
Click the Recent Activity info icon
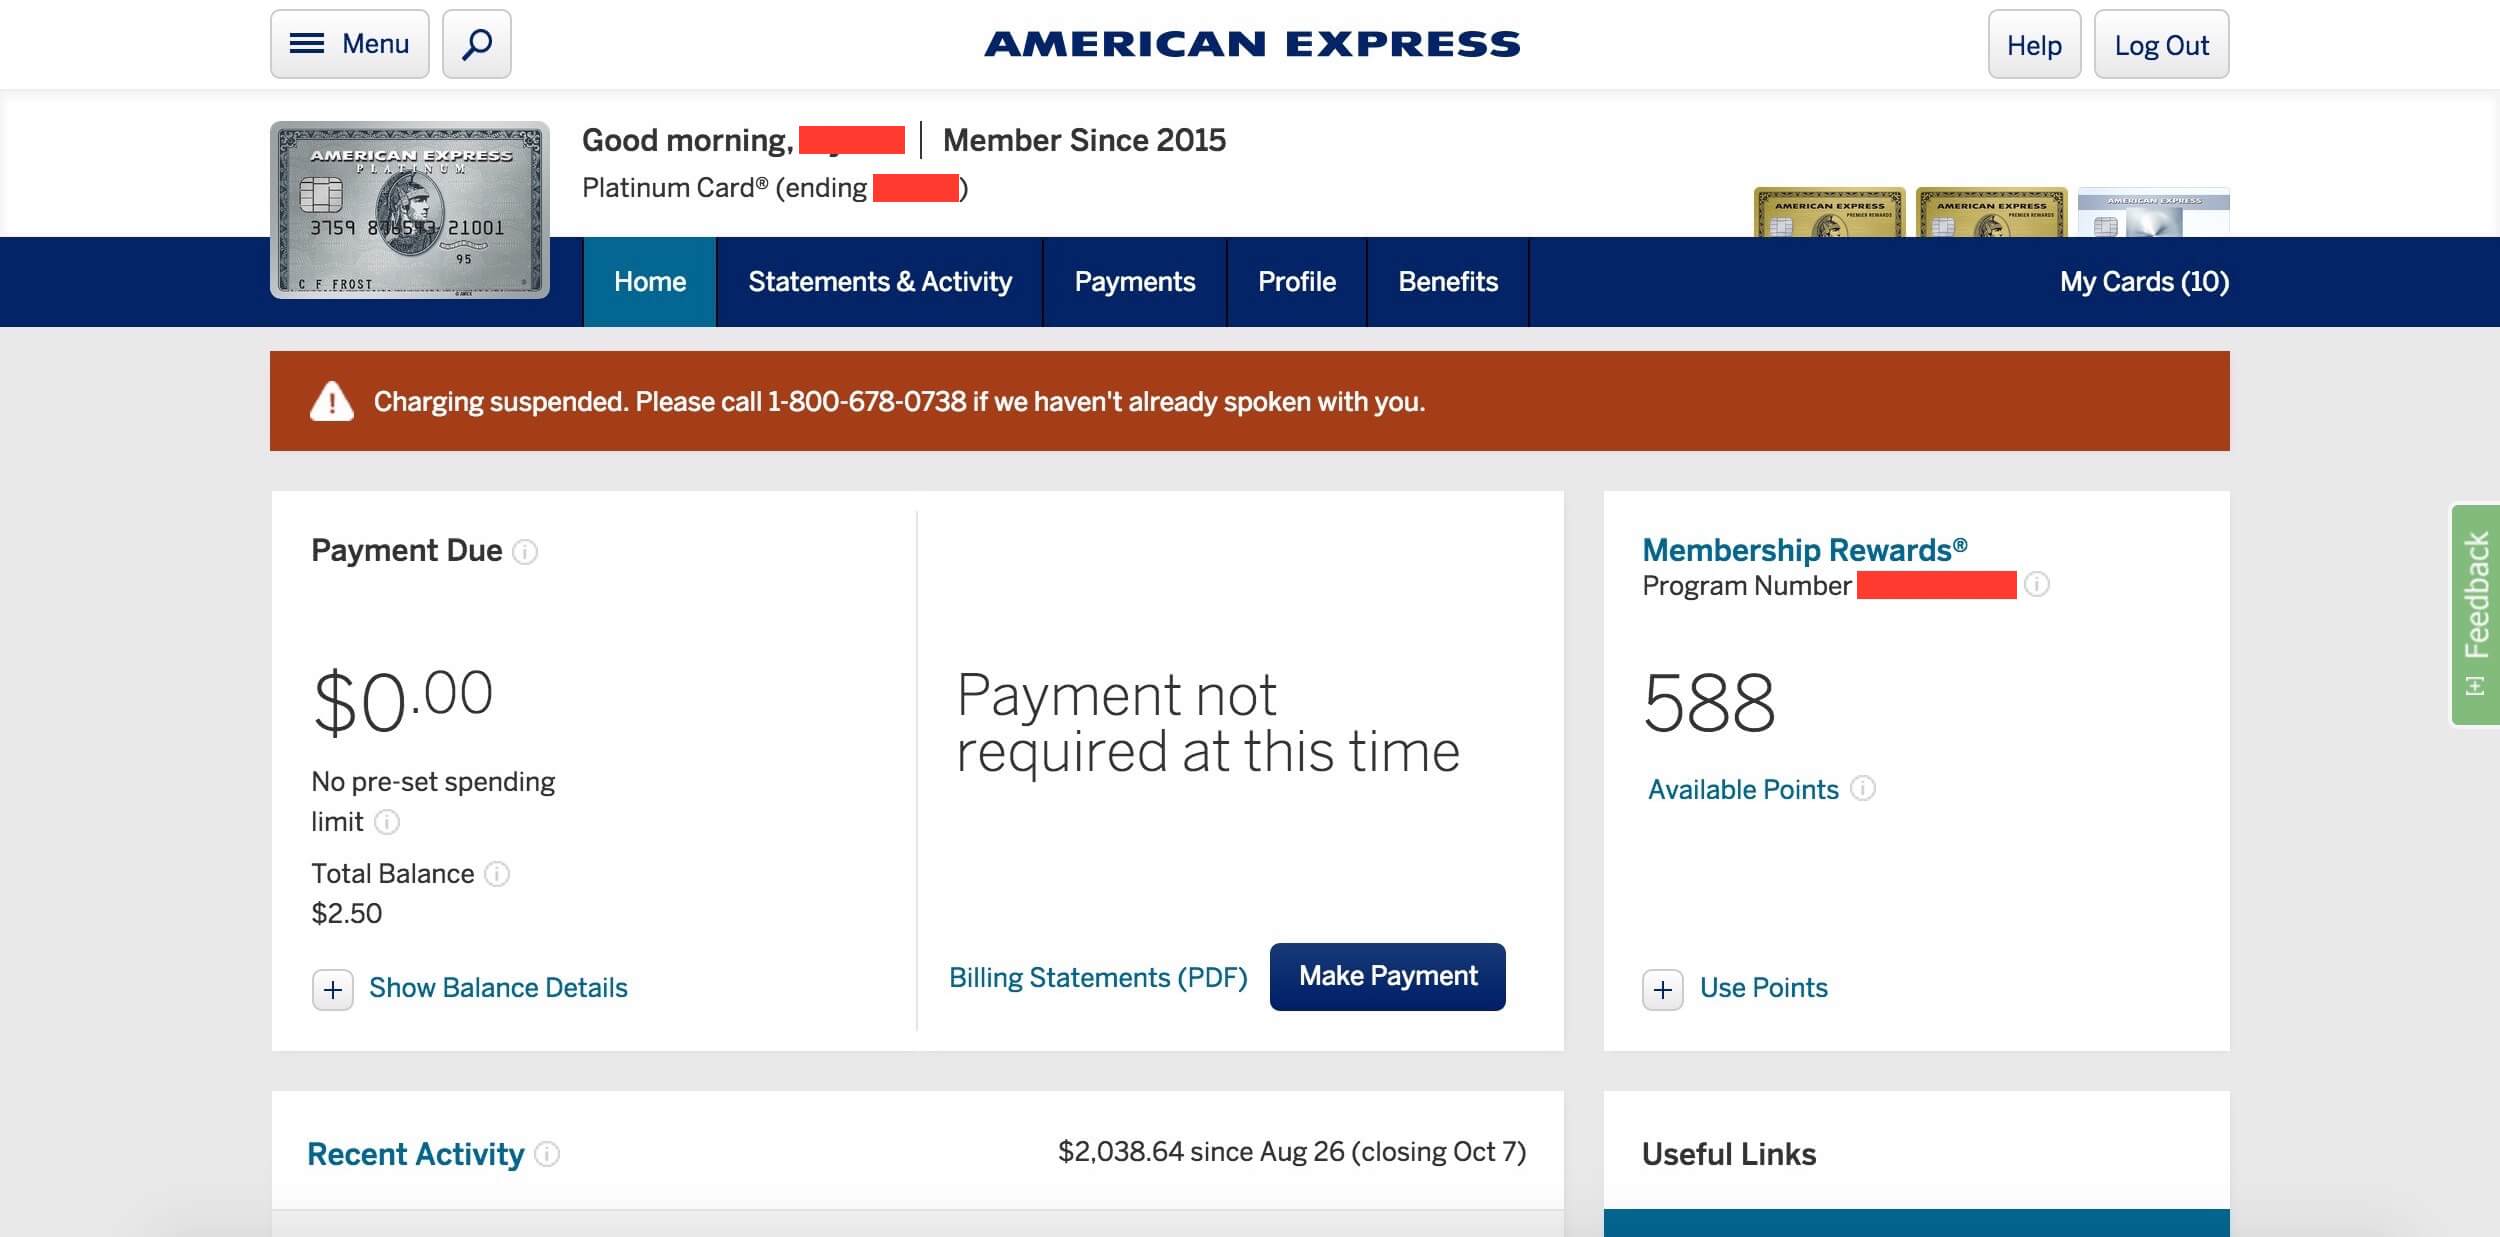tap(547, 1154)
